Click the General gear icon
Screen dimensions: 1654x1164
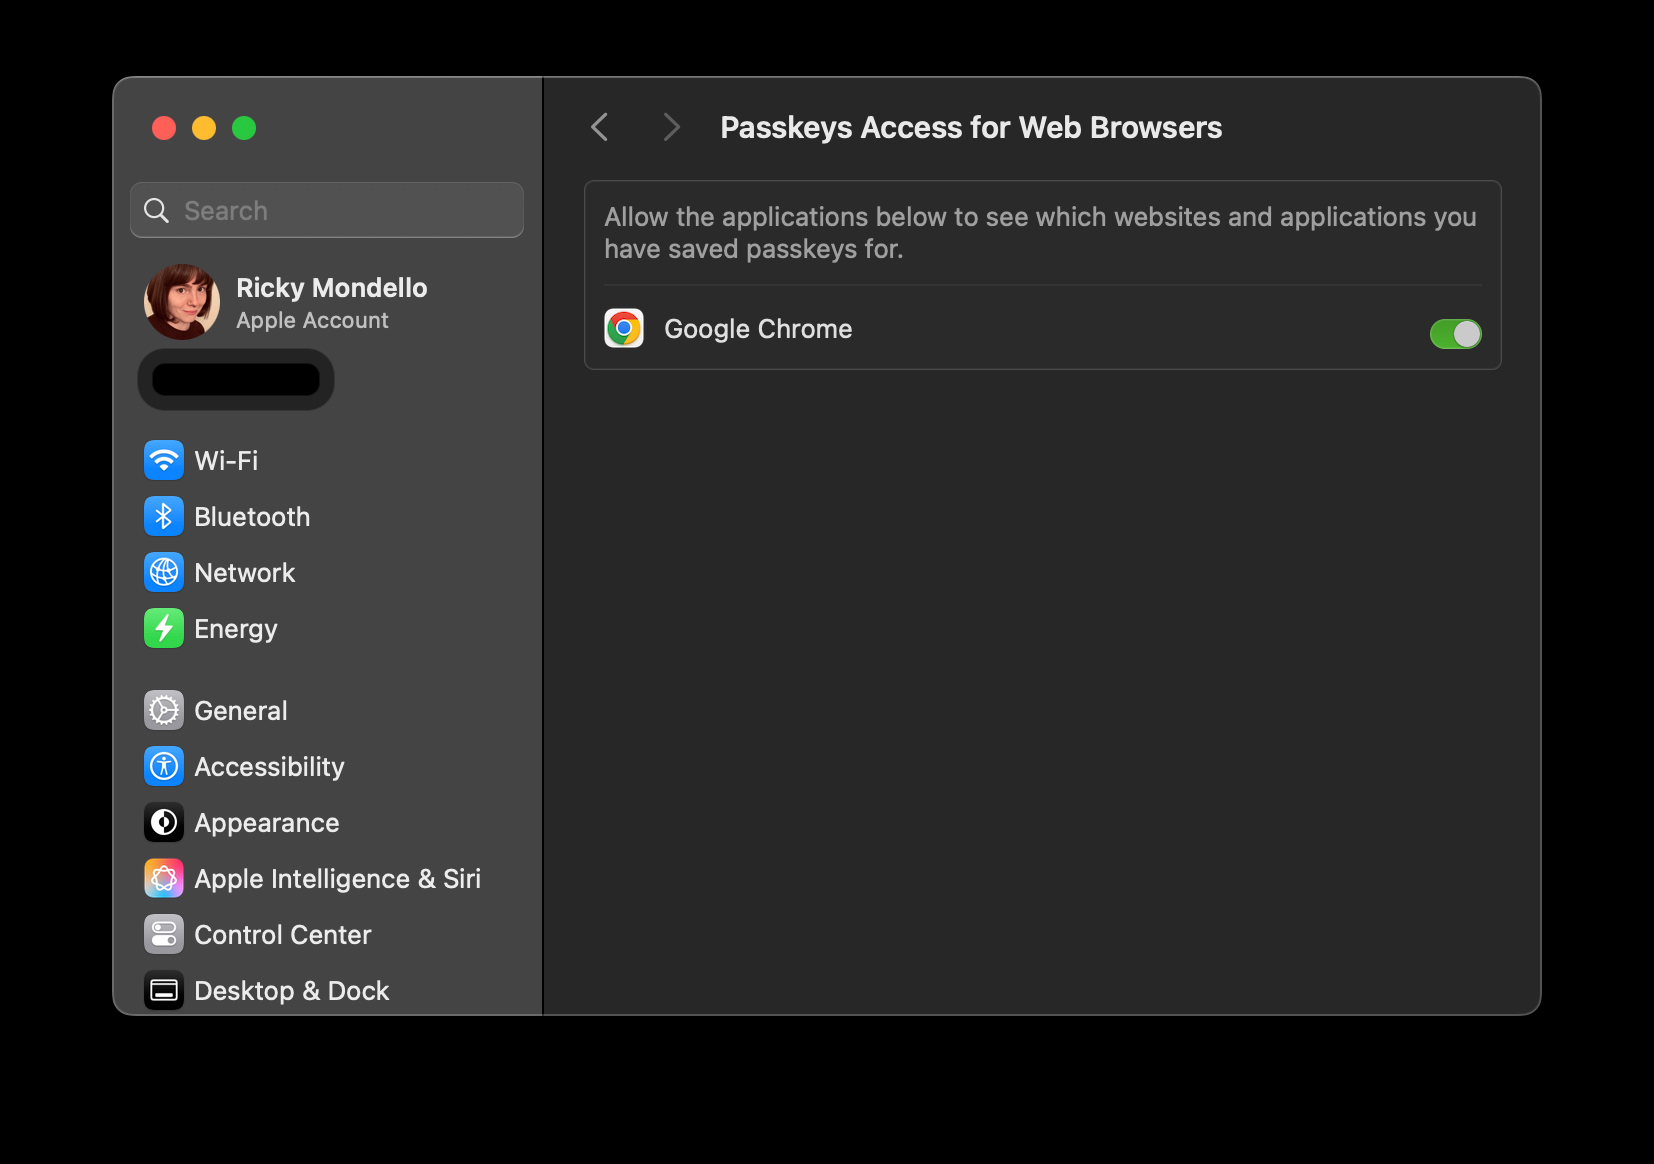point(164,710)
